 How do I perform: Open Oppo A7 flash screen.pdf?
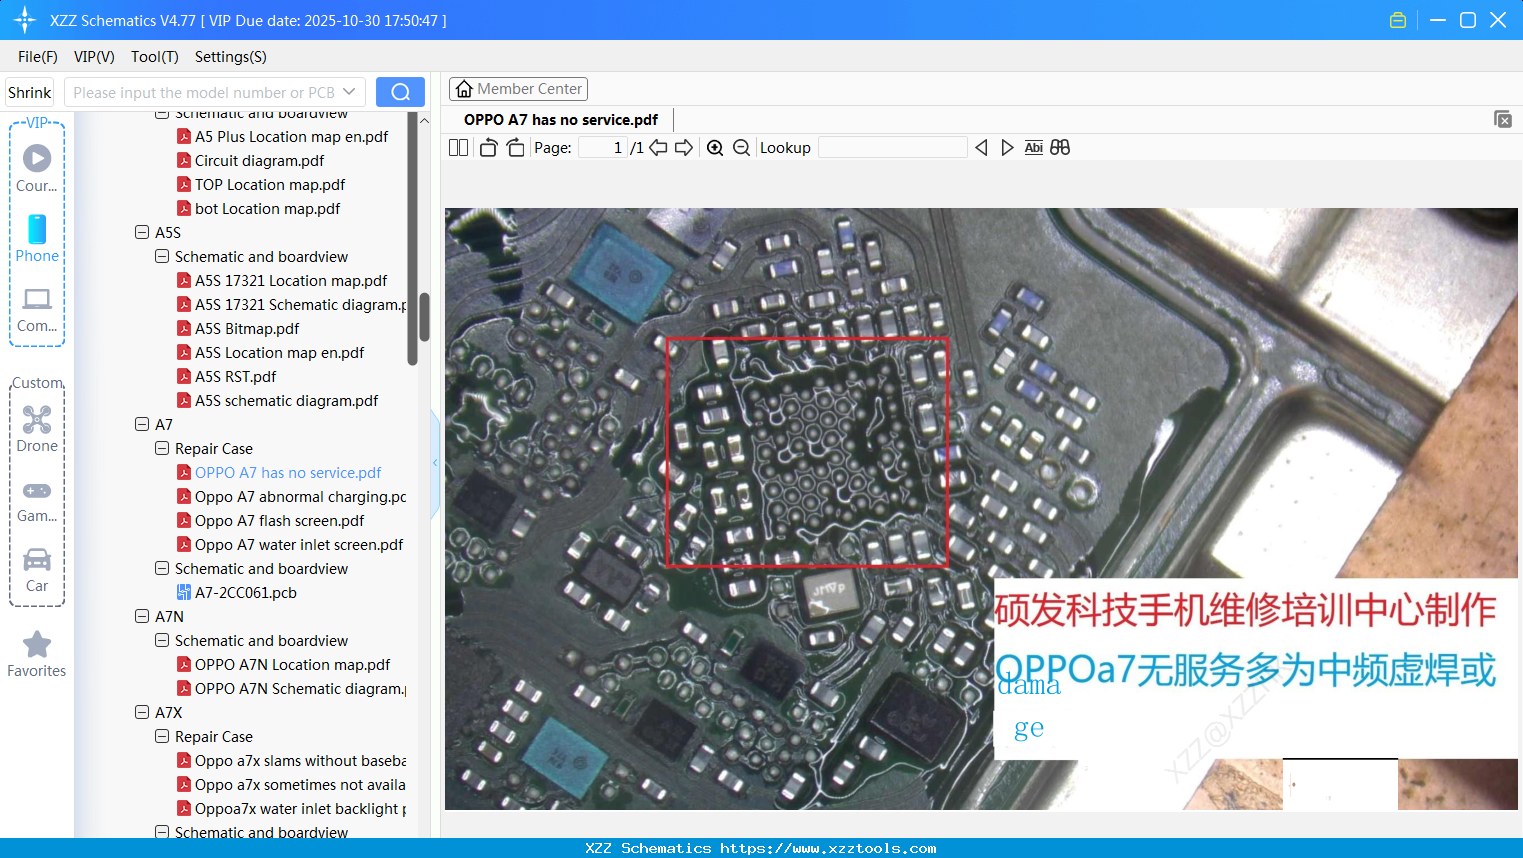click(279, 520)
